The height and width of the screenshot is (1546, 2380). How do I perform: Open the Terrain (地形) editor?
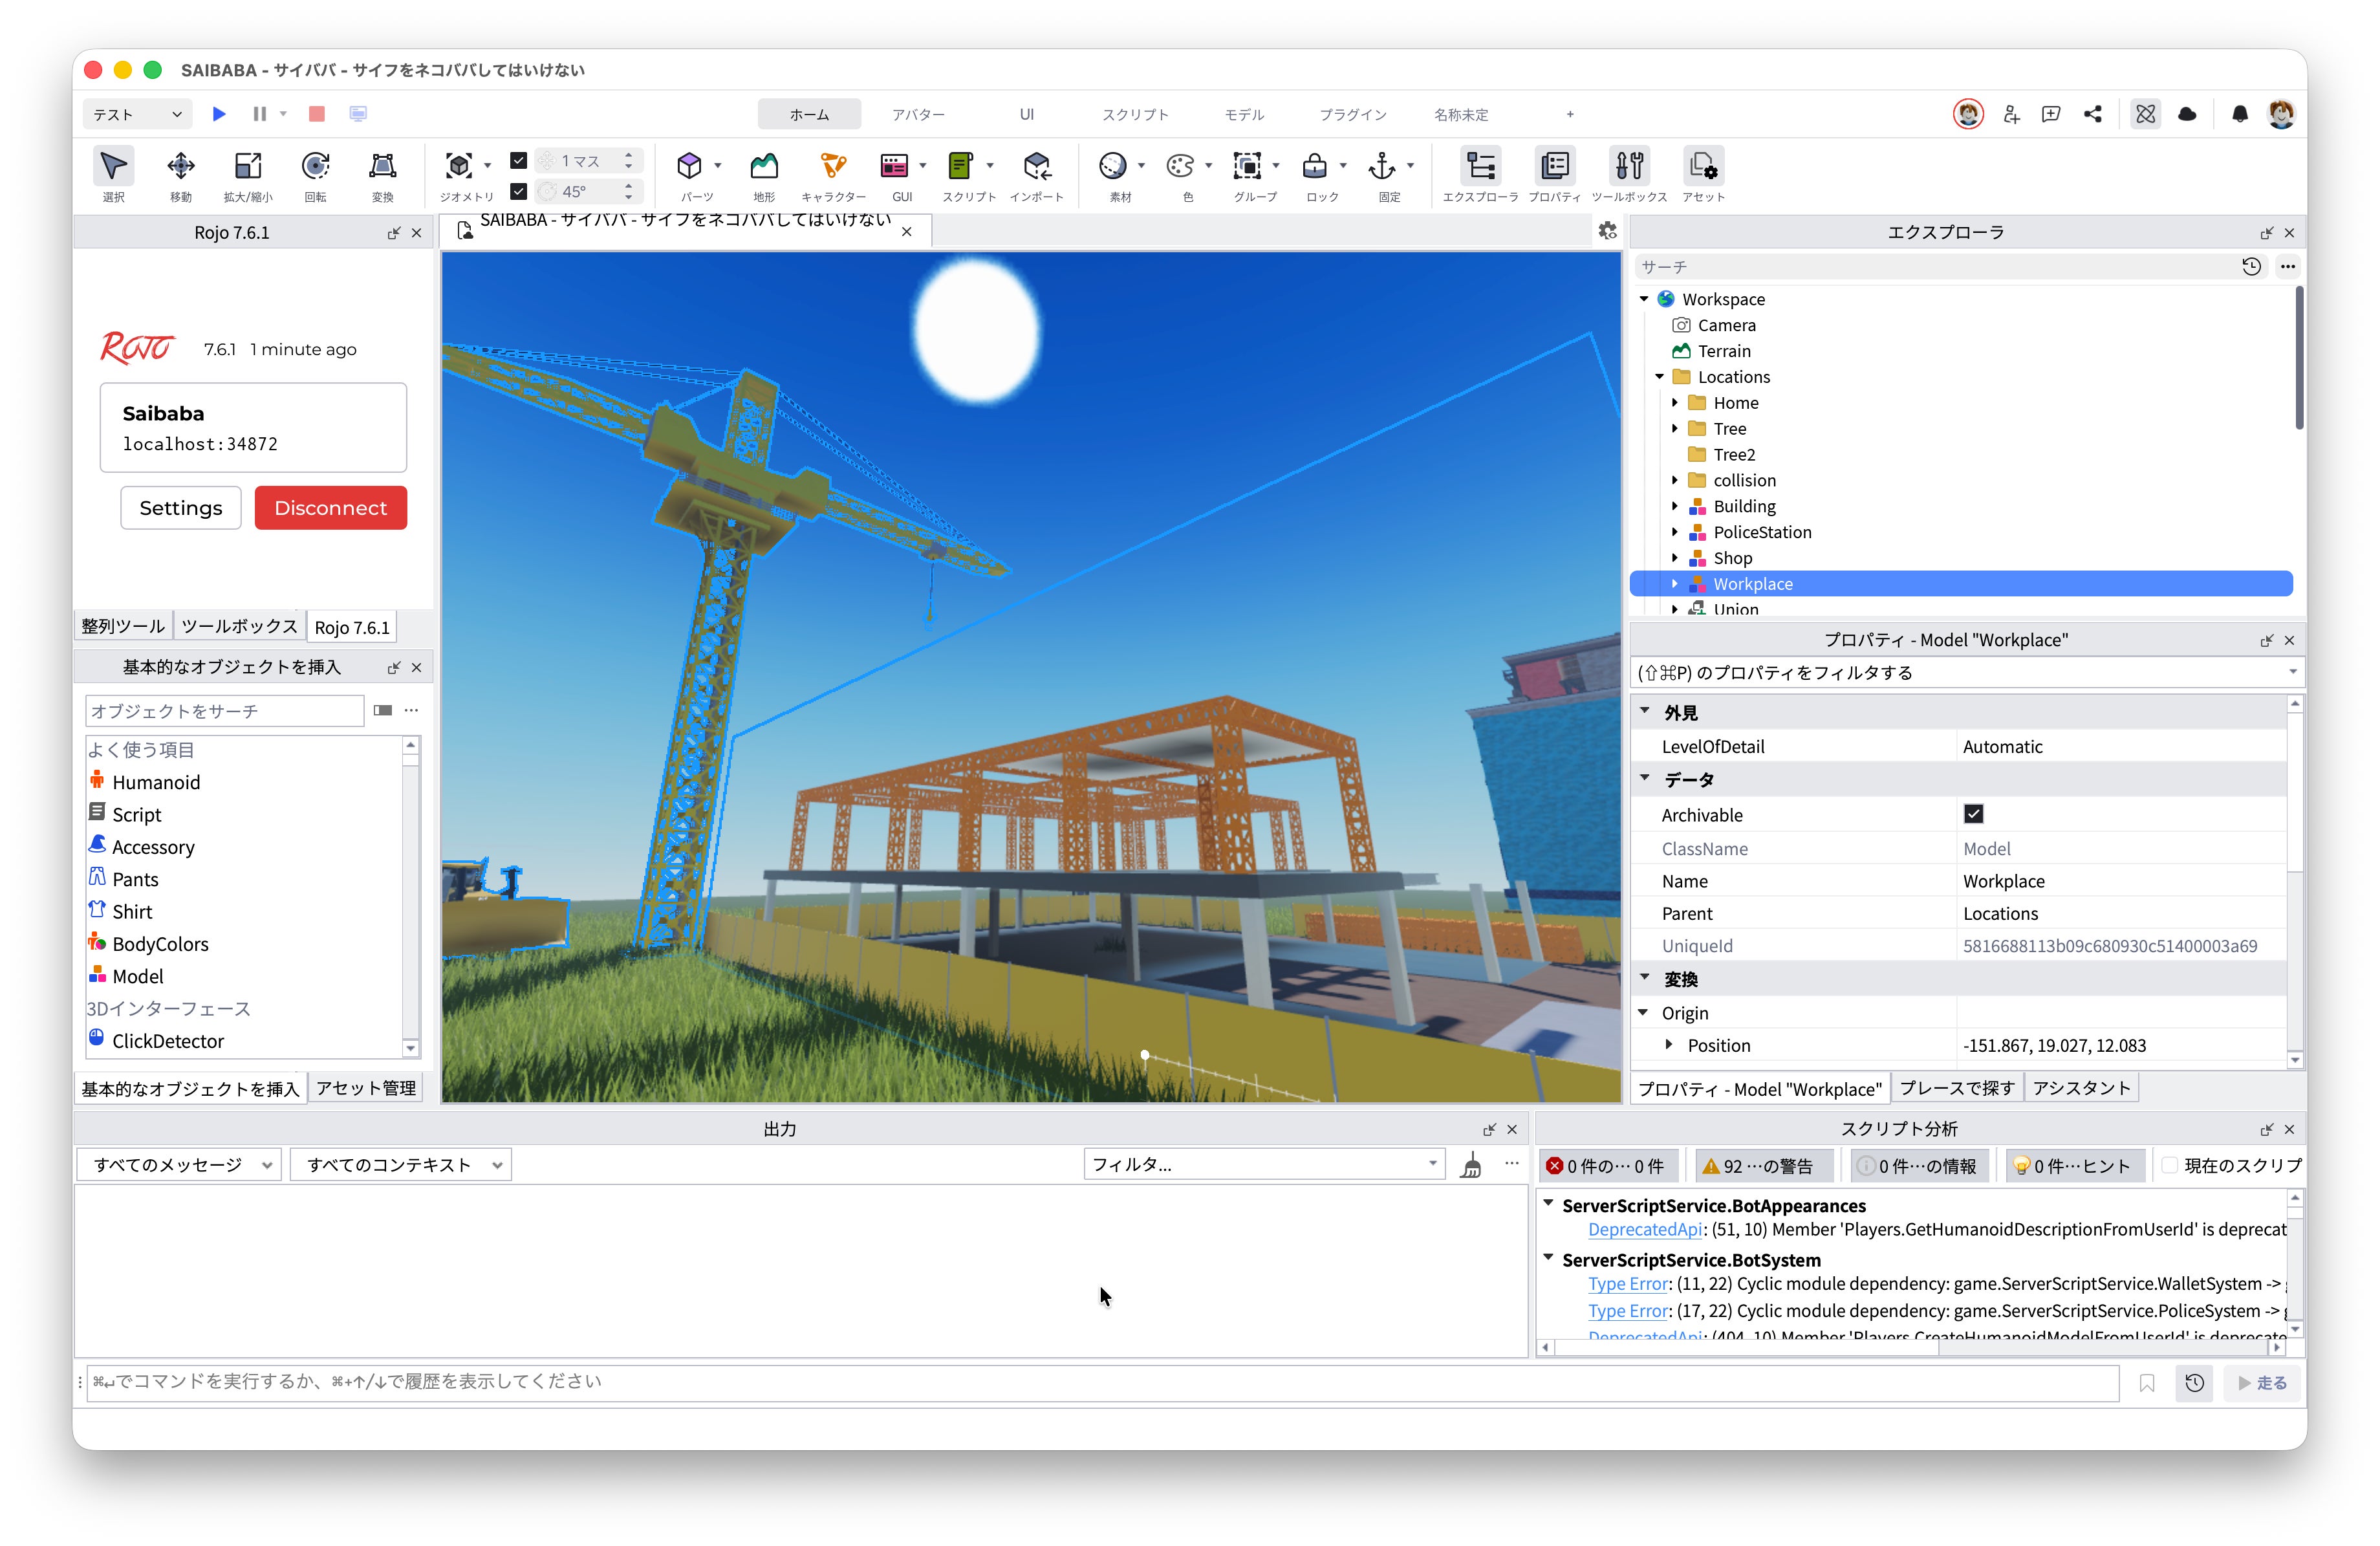coord(764,175)
